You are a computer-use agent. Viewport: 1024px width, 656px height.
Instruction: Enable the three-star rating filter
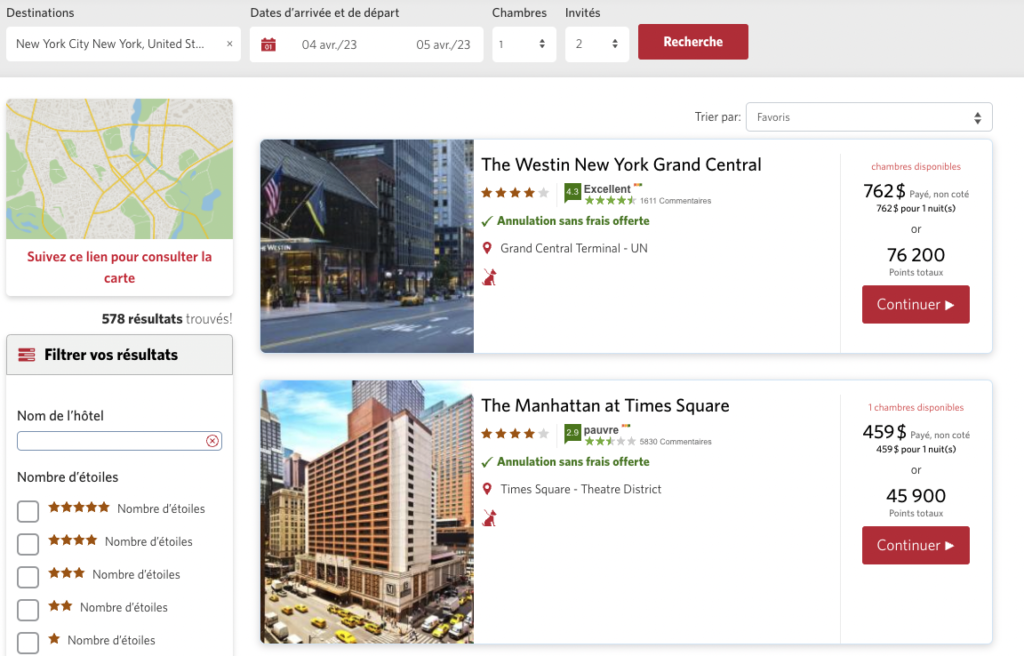coord(28,577)
